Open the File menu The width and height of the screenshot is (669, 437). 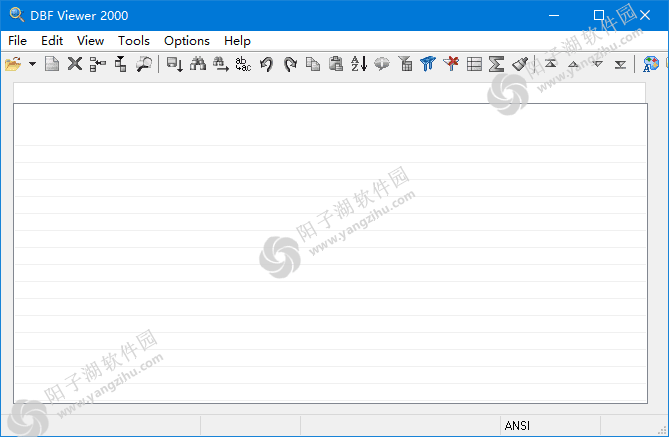(x=17, y=41)
